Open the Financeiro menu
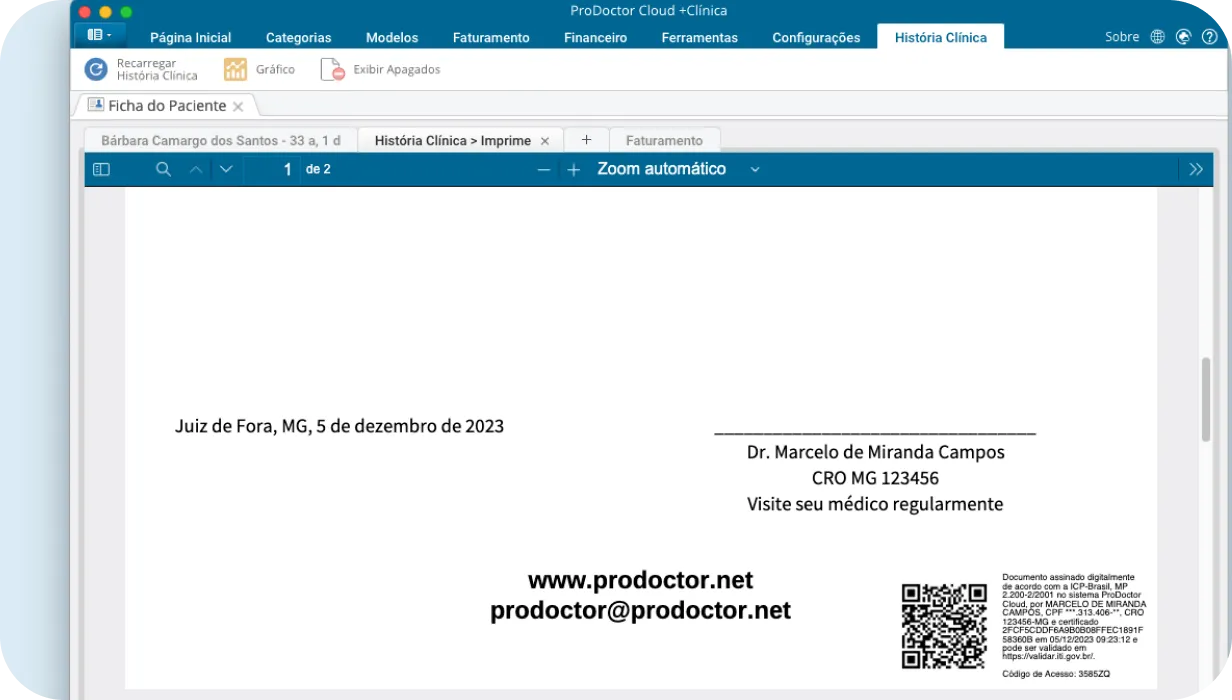1232x700 pixels. tap(594, 37)
